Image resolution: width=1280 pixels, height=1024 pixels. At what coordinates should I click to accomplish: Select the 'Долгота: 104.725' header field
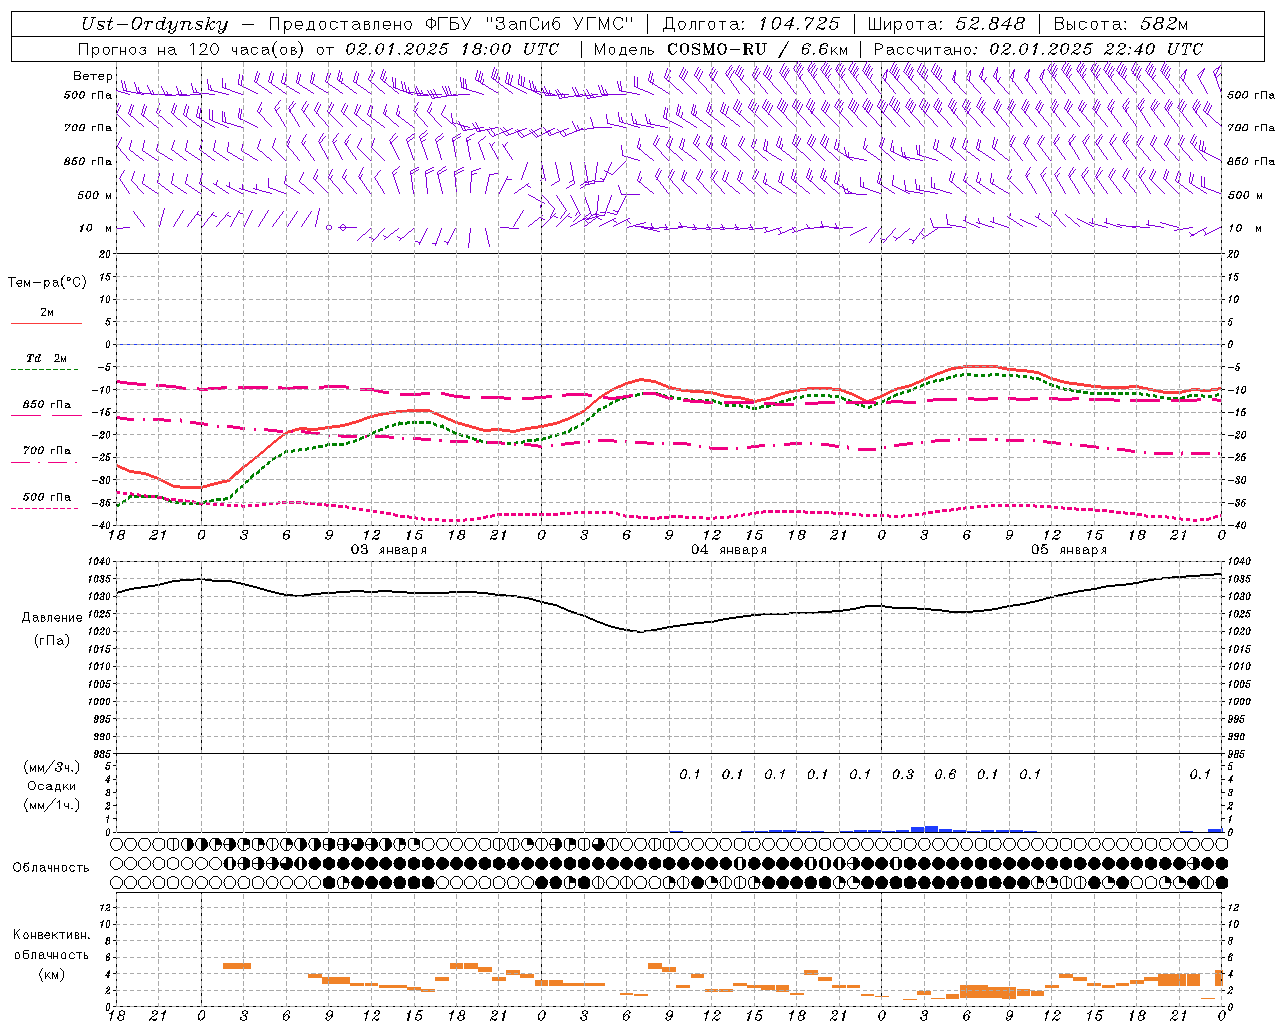[x=751, y=25]
